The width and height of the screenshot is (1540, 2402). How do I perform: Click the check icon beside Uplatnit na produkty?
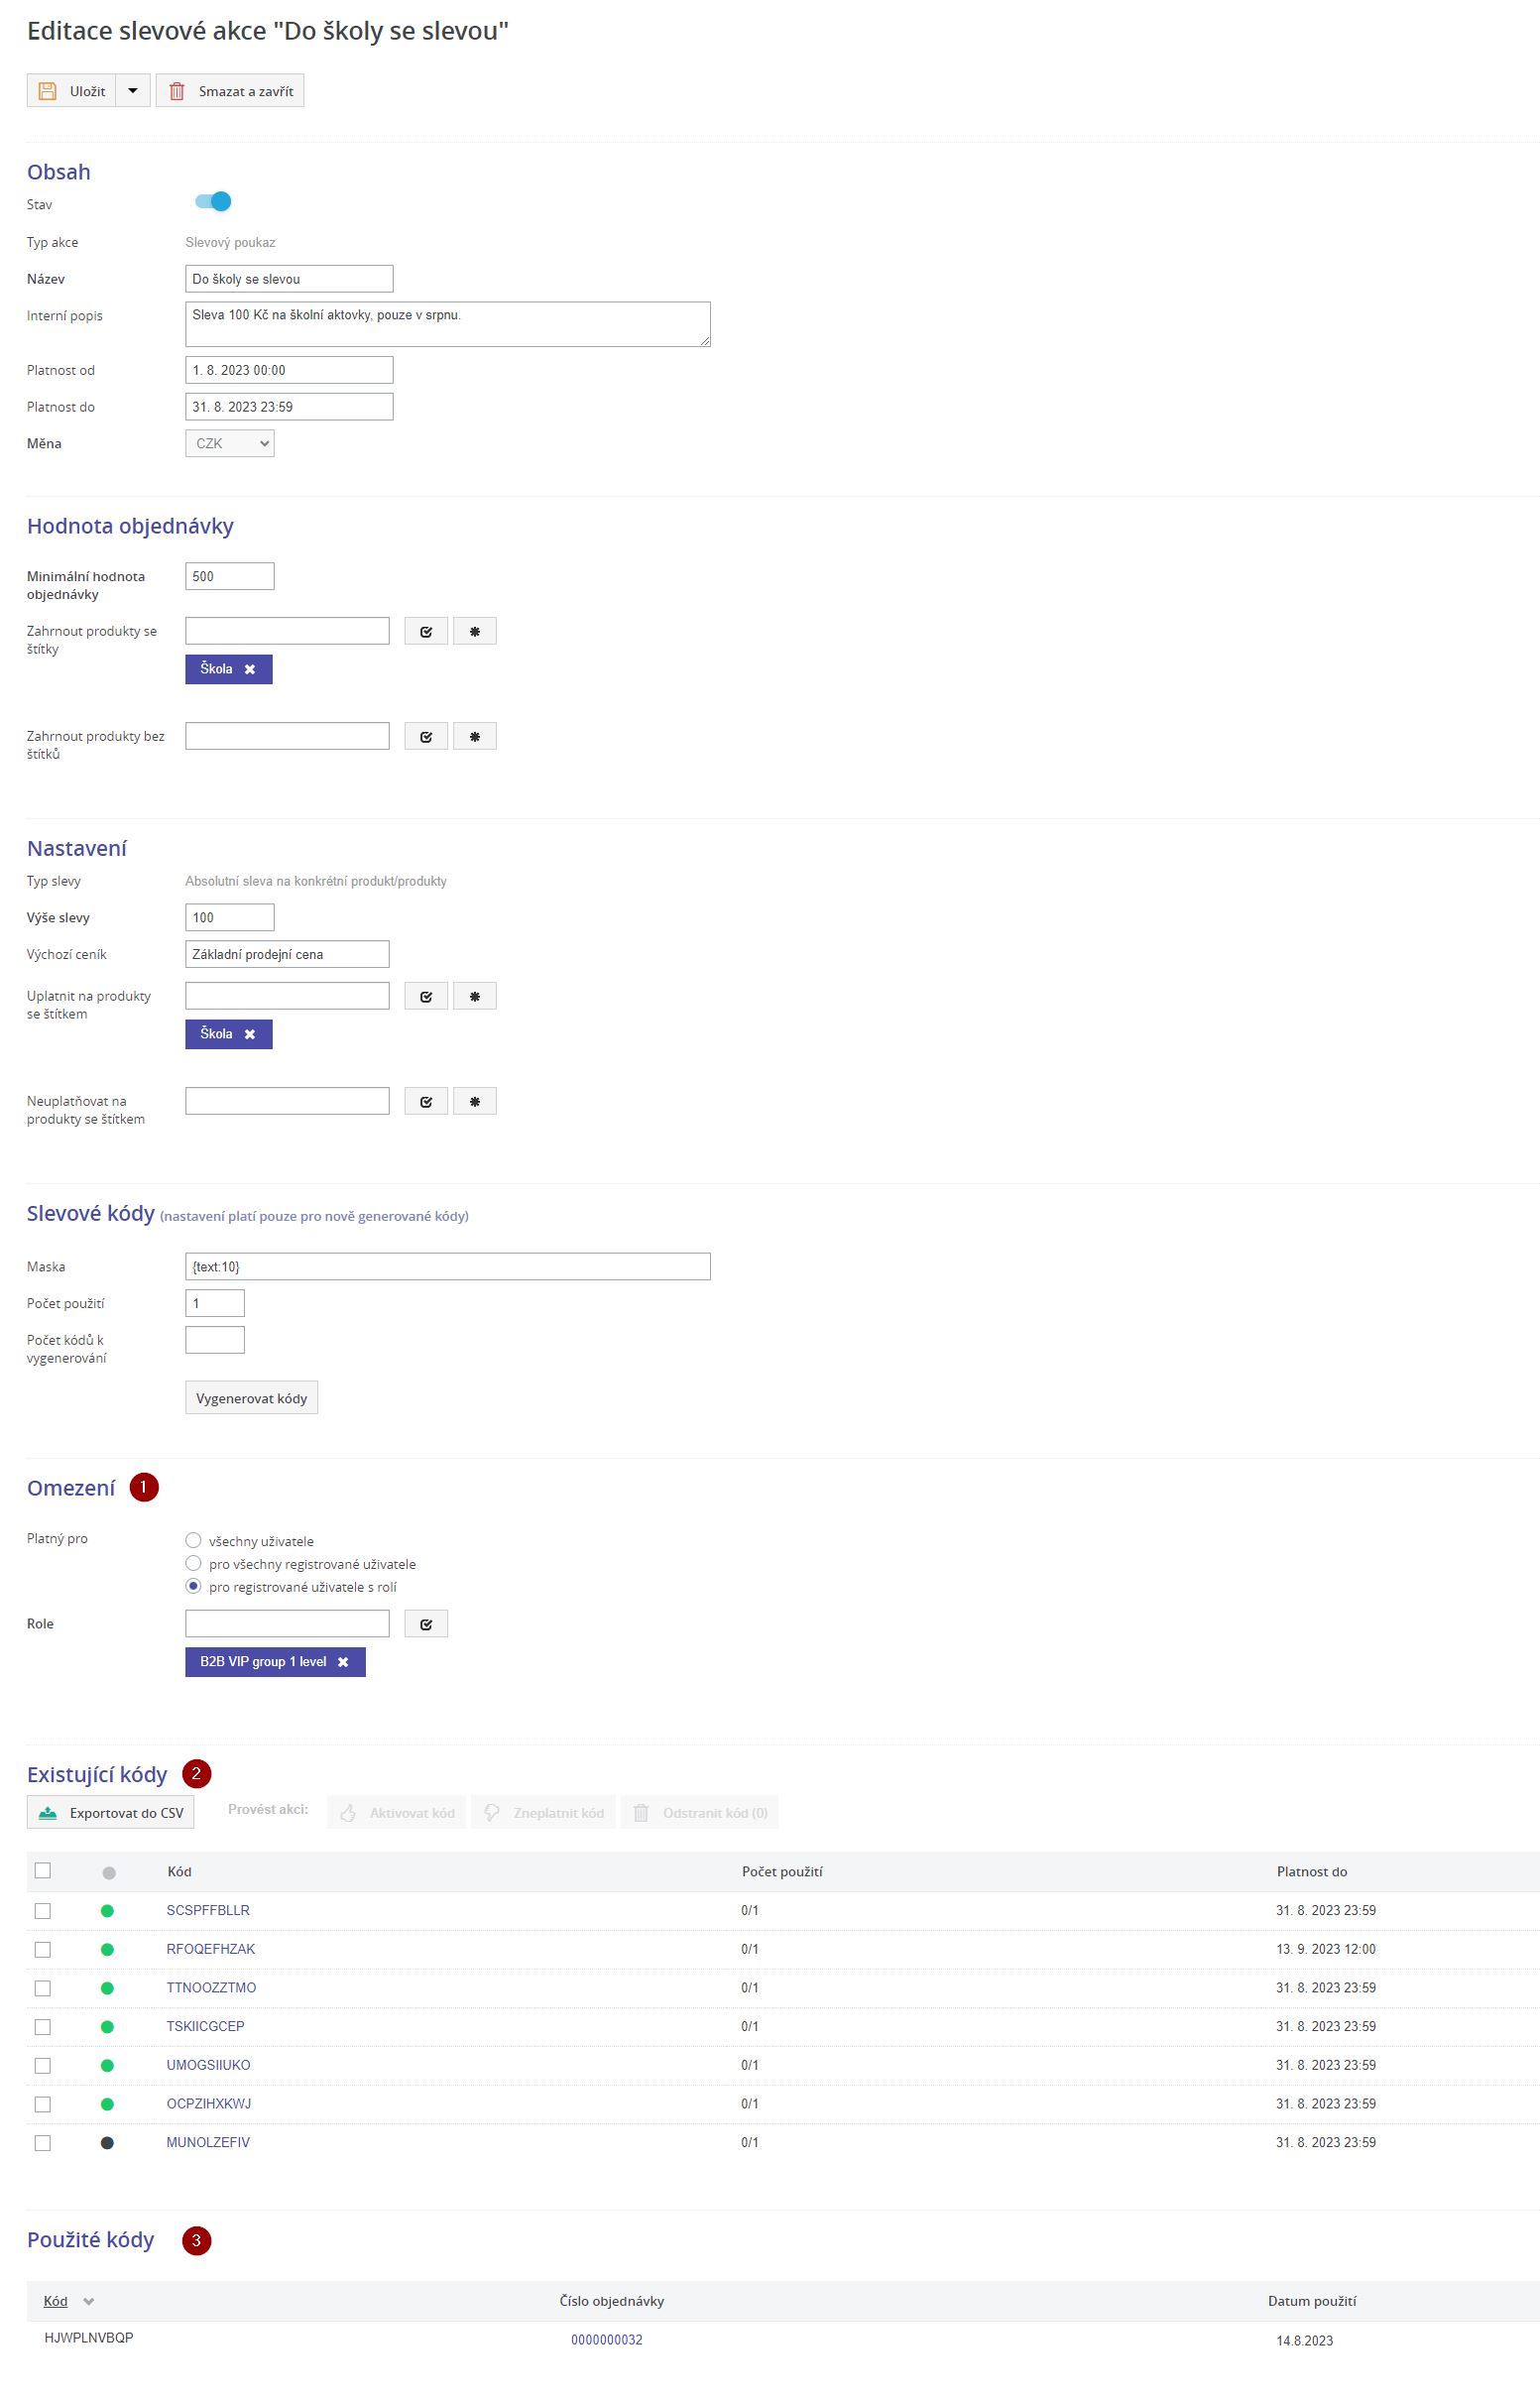click(x=426, y=996)
